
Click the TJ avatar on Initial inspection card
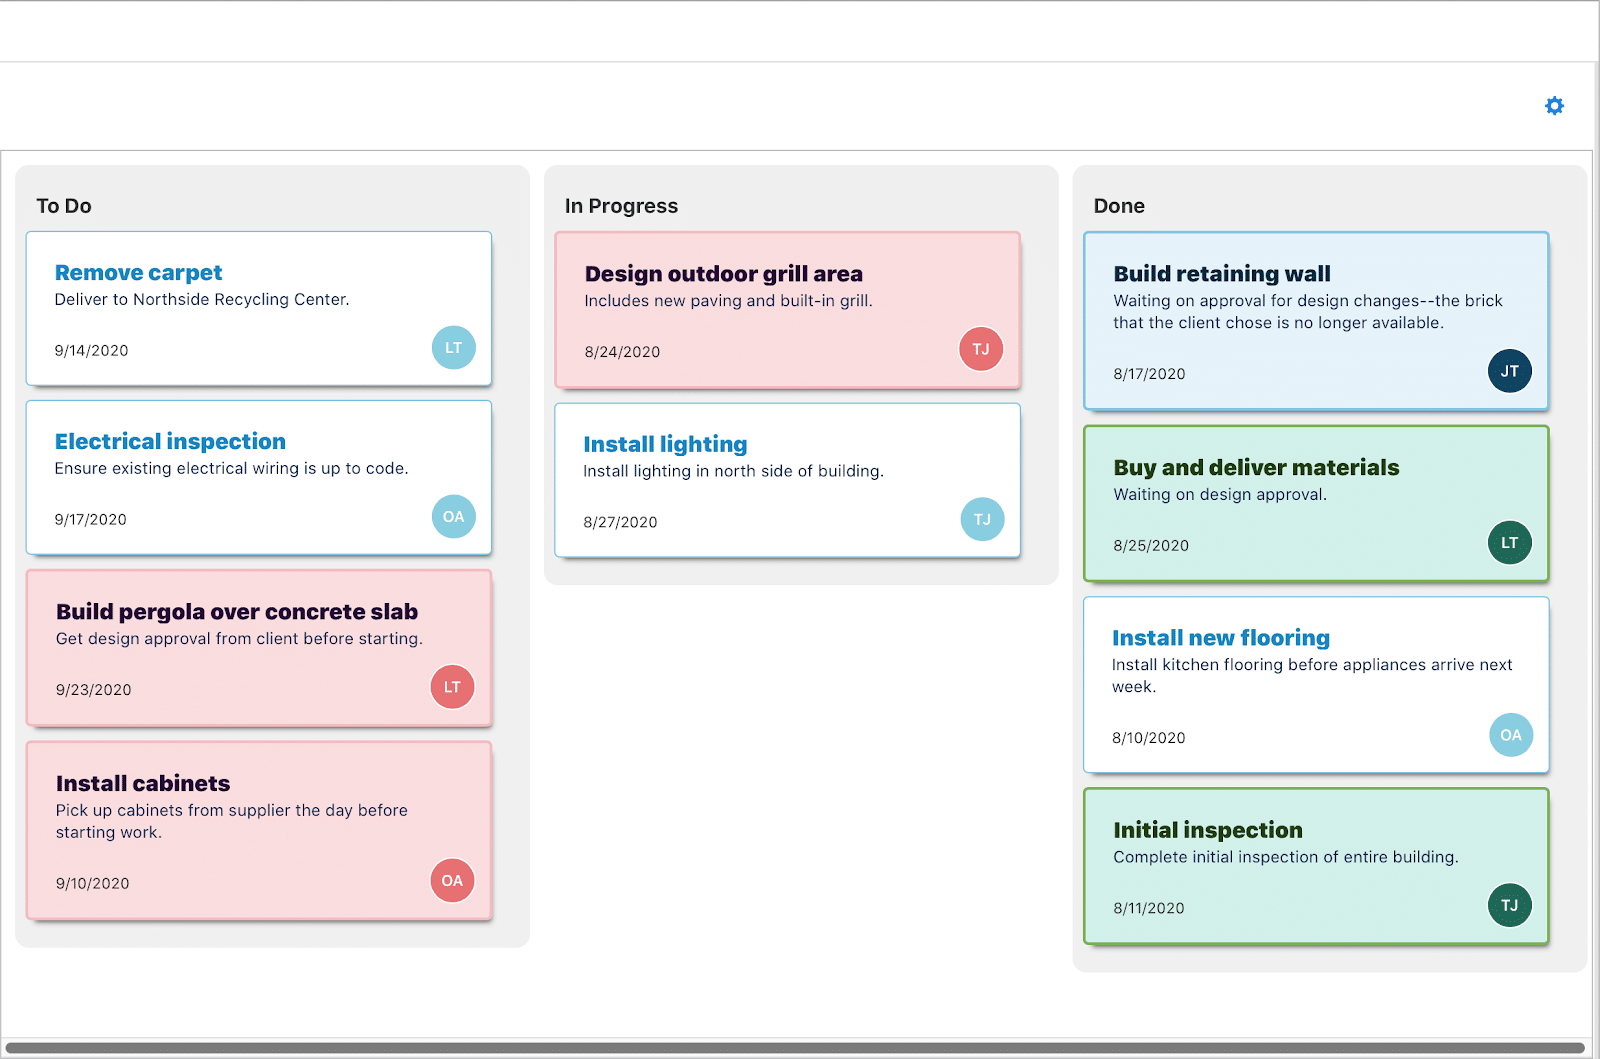coord(1510,904)
